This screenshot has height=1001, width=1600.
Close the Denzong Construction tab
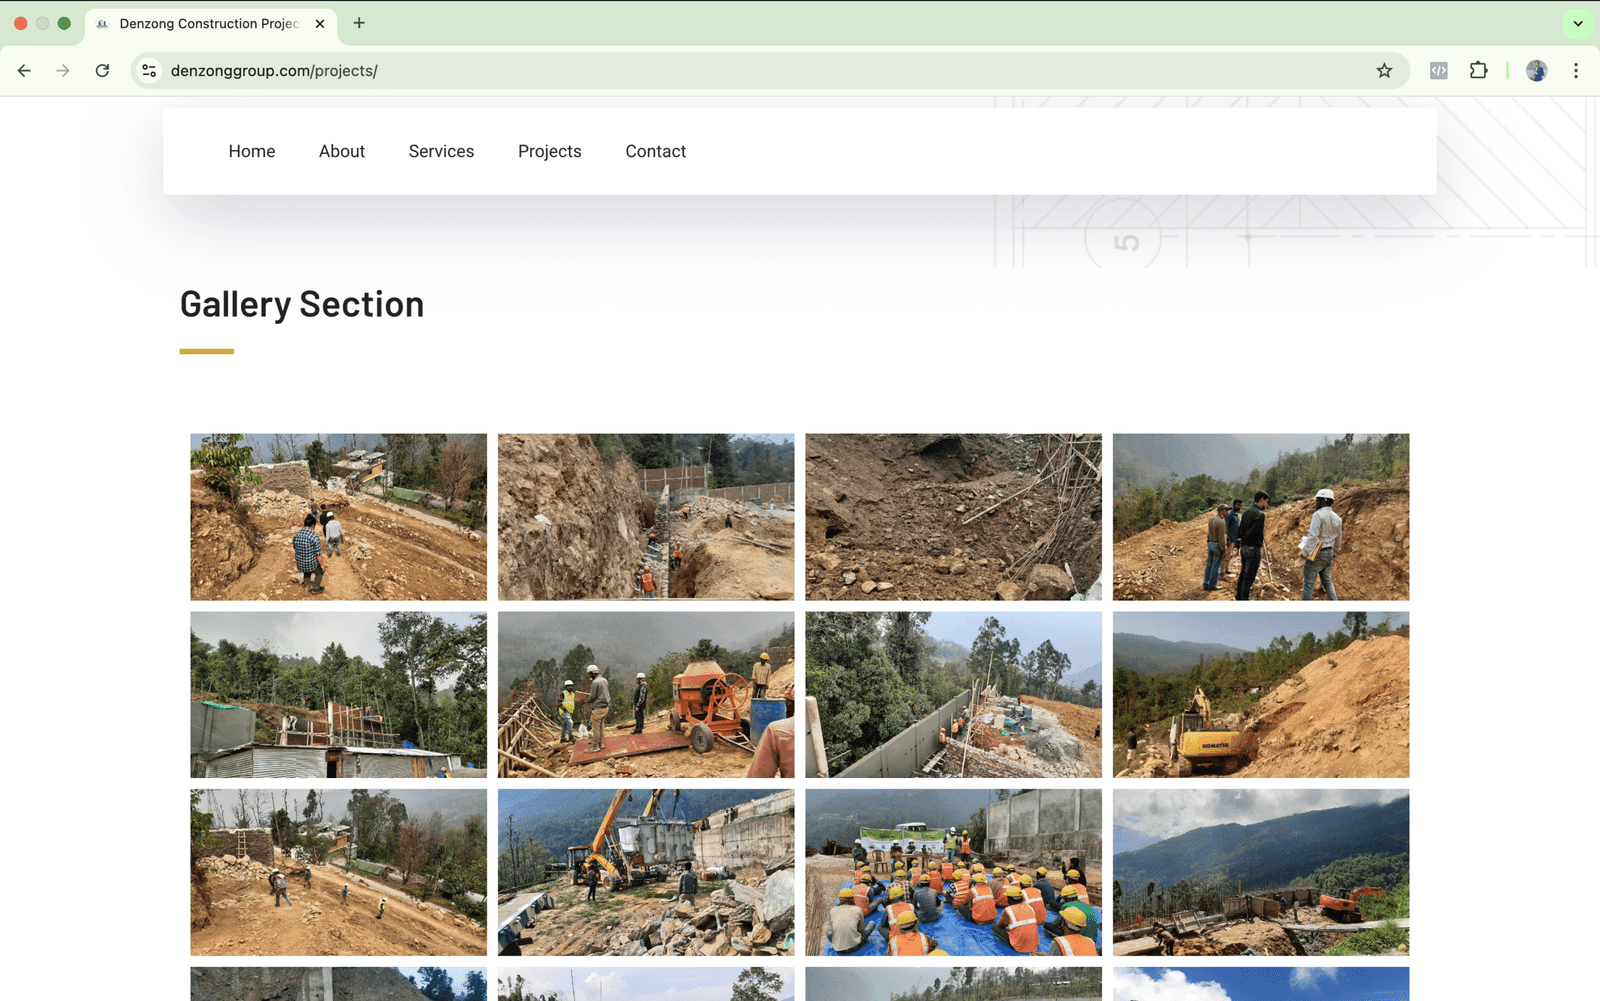pyautogui.click(x=320, y=23)
